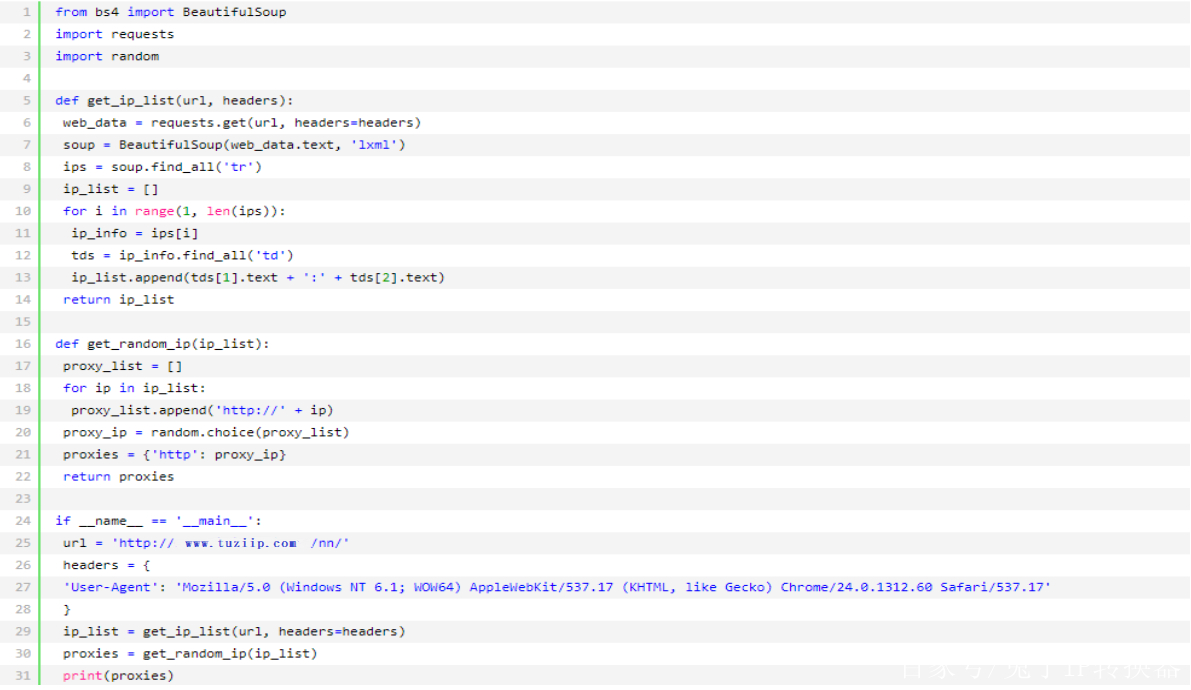This screenshot has height=690, width=1191.
Task: Click the "proxies = {'http': proxy_ip}" line
Action: [x=175, y=454]
